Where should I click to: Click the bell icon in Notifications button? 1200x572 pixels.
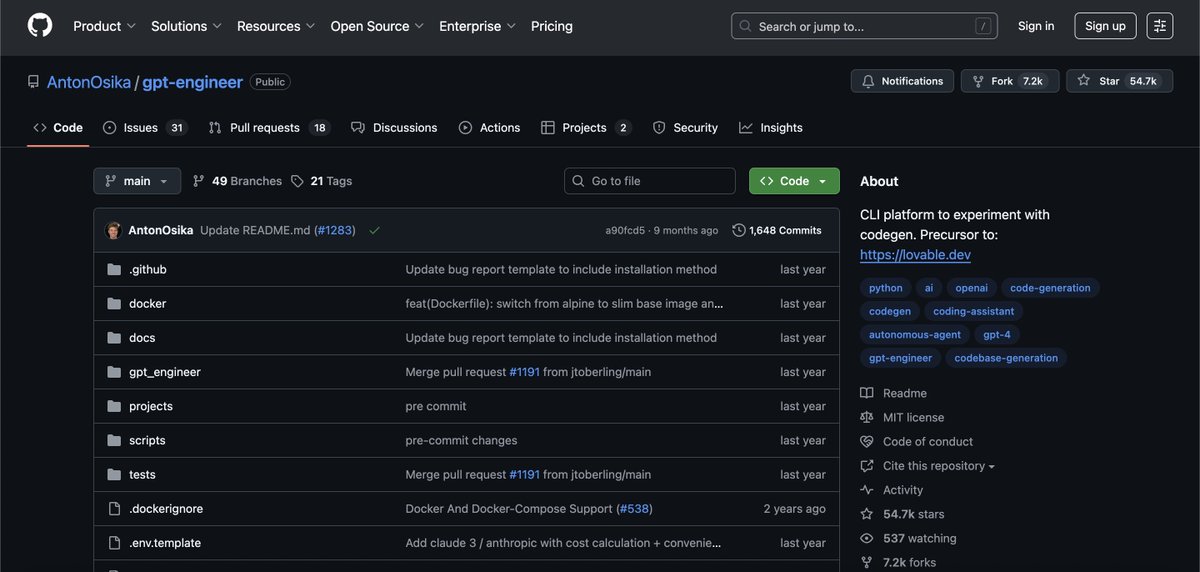(869, 81)
